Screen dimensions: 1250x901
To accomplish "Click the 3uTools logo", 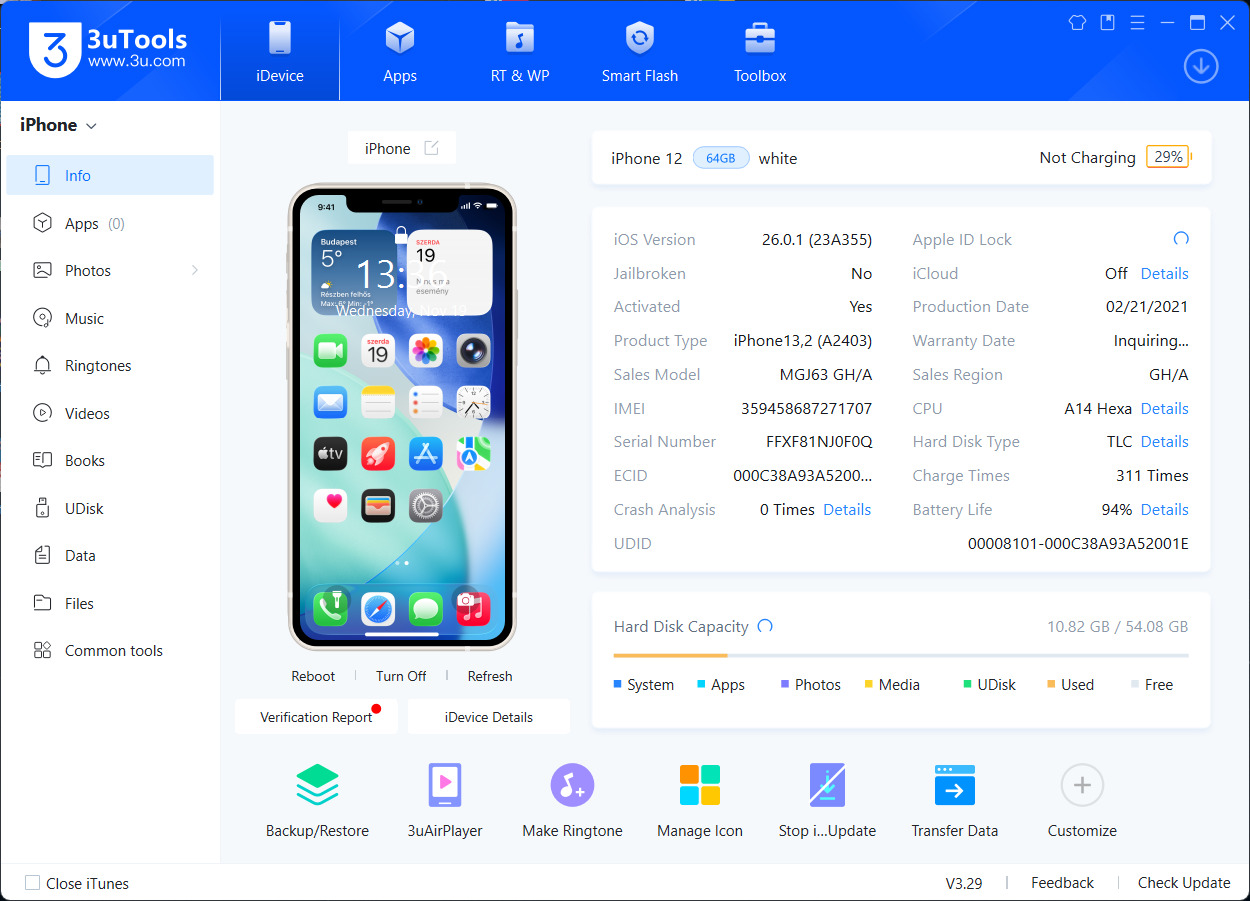I will tap(108, 49).
